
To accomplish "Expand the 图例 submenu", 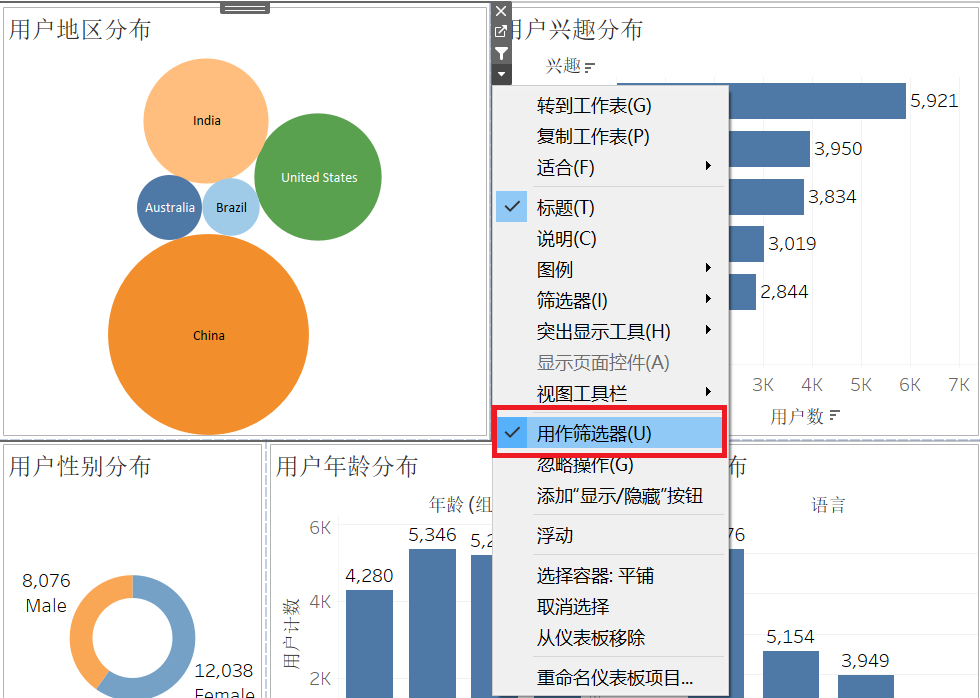I will tap(610, 269).
